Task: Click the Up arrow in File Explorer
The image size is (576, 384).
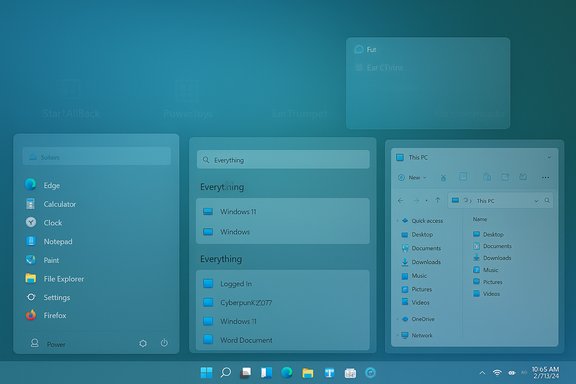Action: coord(438,200)
